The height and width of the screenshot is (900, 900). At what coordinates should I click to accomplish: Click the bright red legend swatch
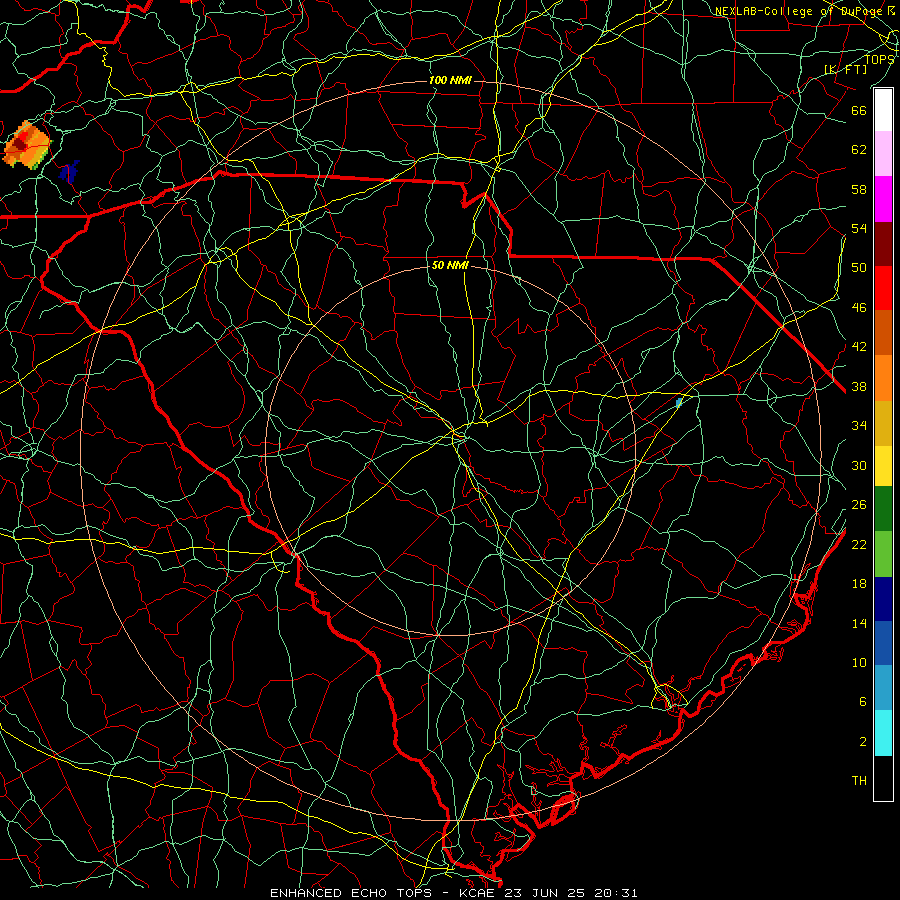[883, 288]
